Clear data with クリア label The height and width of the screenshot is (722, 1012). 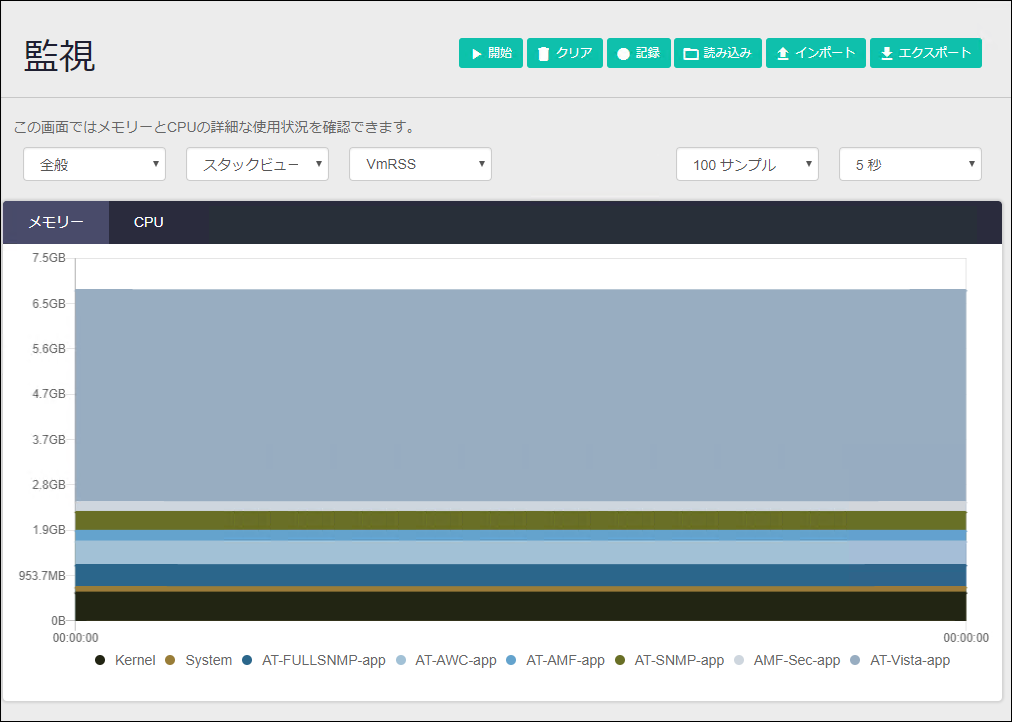pos(574,53)
